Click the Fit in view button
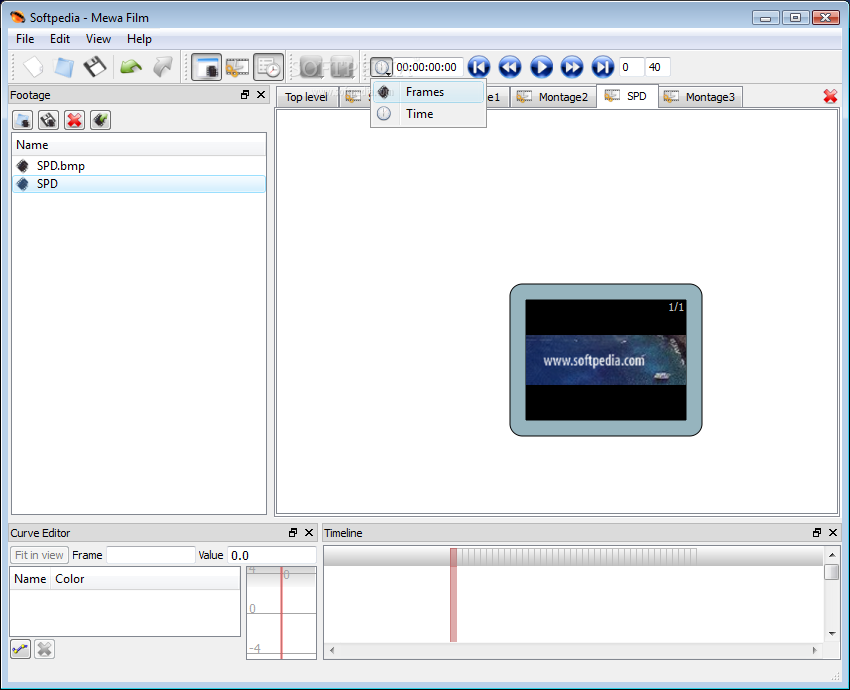850x690 pixels. 39,555
